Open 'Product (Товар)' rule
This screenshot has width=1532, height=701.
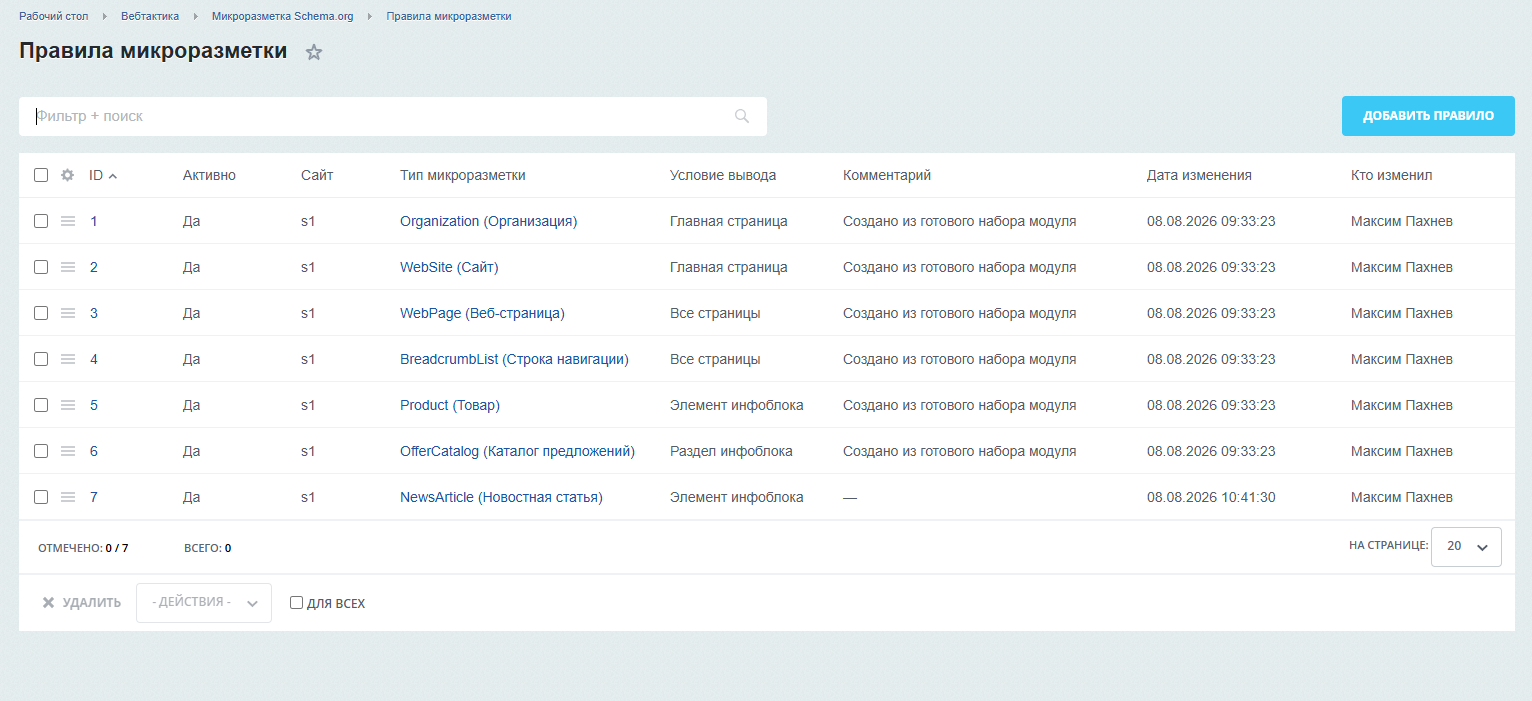click(x=450, y=405)
